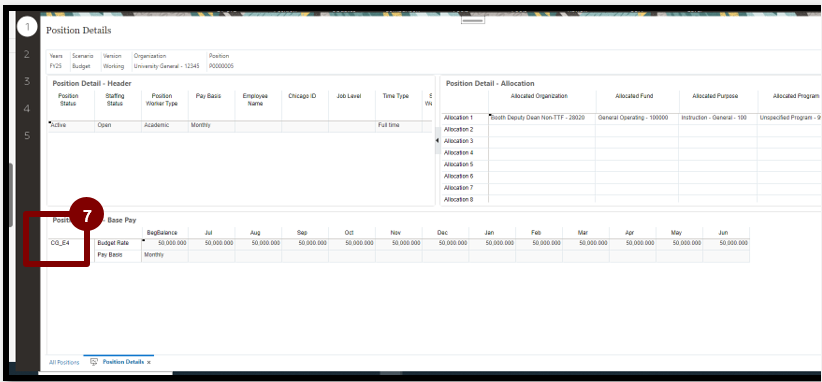822x382 pixels.
Task: Select the 'Full time' Time Type cell
Action: click(x=399, y=126)
